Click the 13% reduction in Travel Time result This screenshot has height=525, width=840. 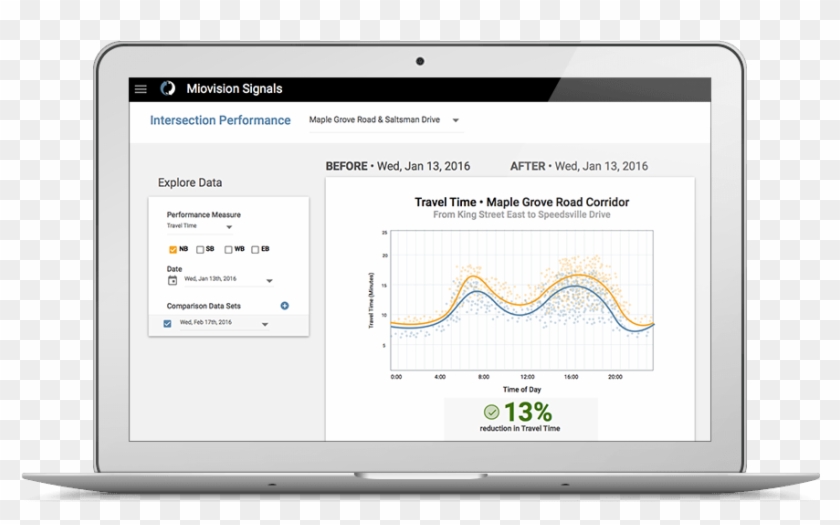click(x=522, y=416)
